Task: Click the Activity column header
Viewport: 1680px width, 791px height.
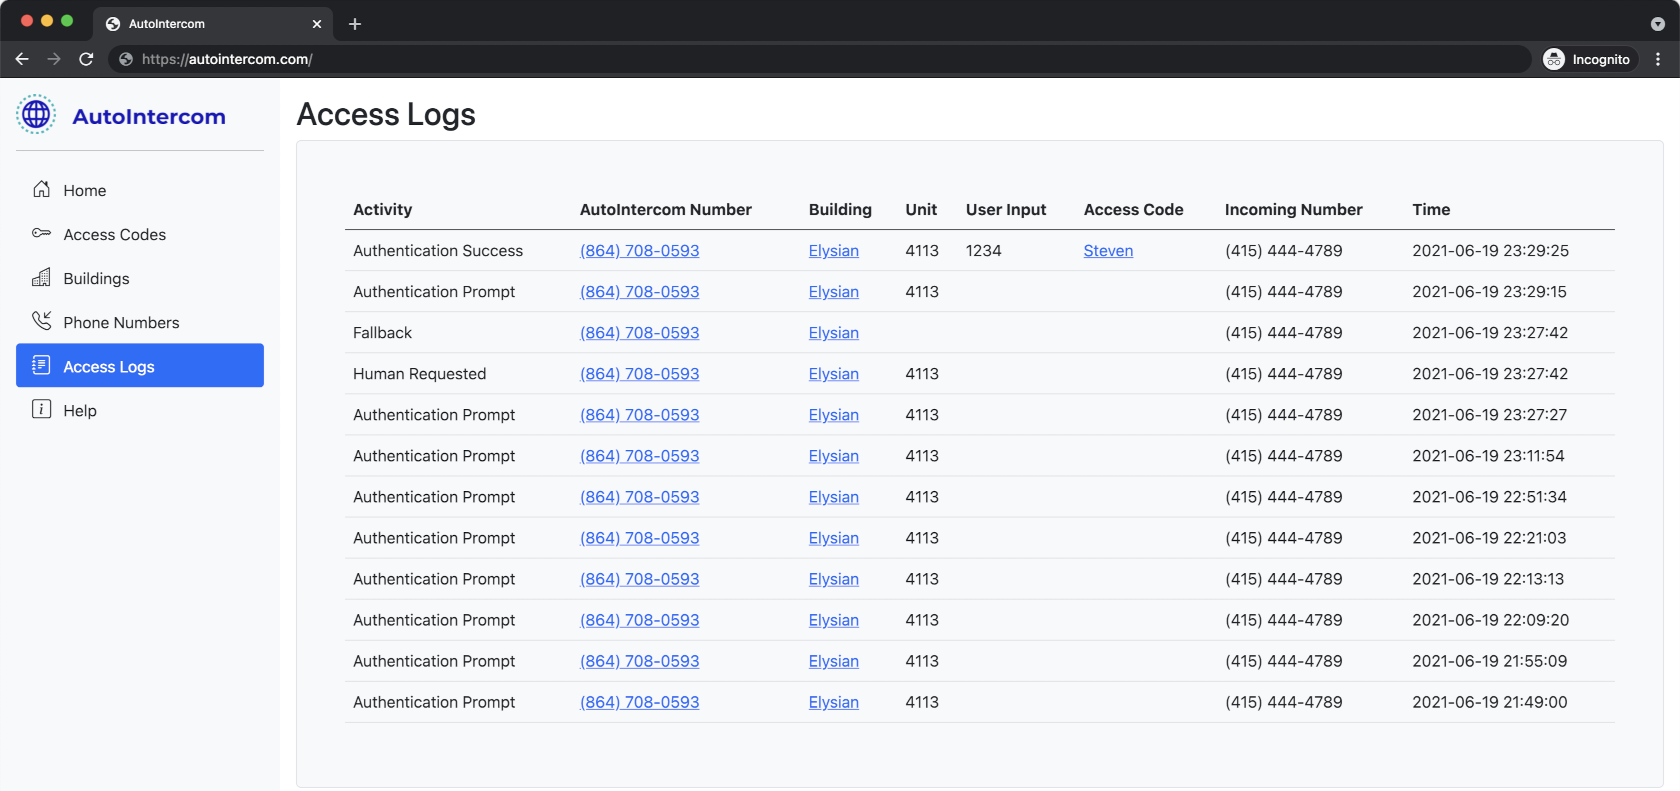Action: (x=383, y=210)
